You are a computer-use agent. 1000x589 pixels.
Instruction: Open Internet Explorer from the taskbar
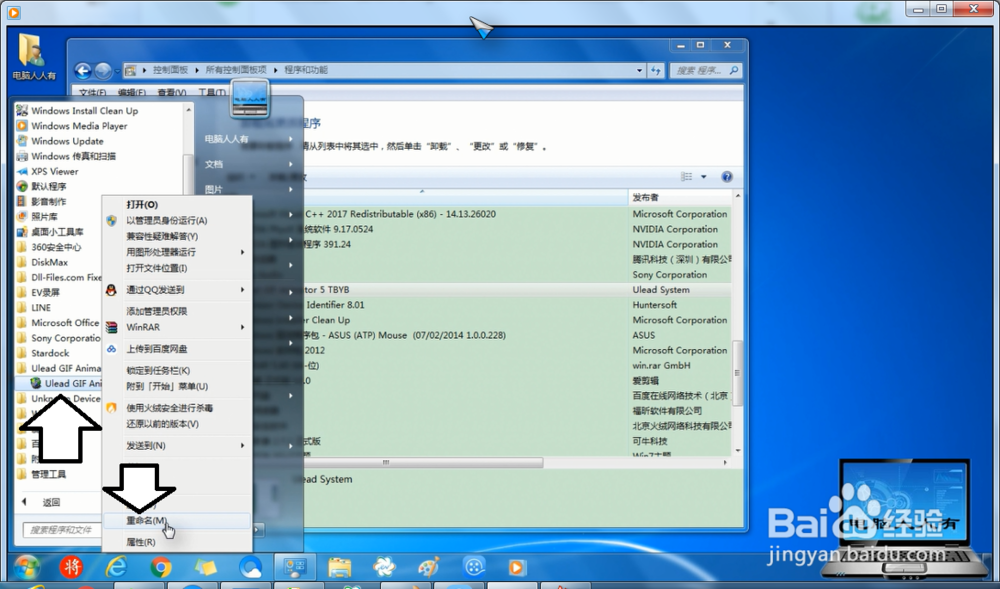point(116,567)
